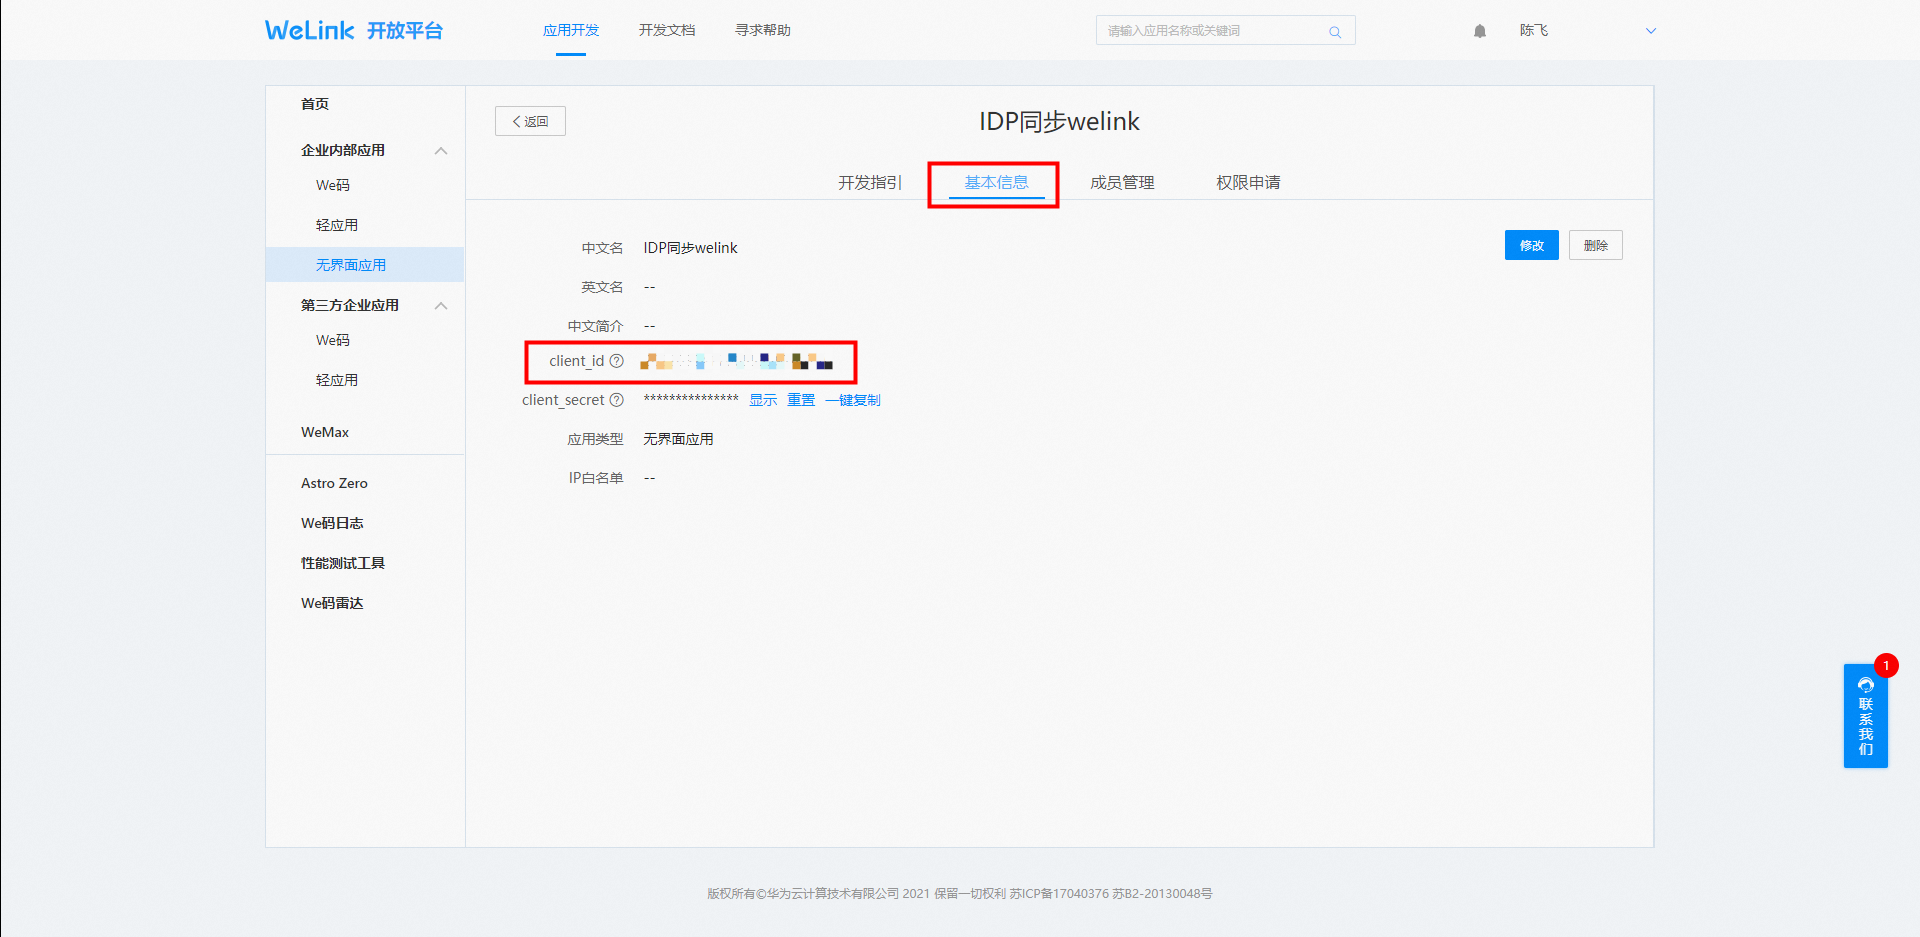Click the 返回 back button
This screenshot has width=1920, height=937.
(530, 121)
